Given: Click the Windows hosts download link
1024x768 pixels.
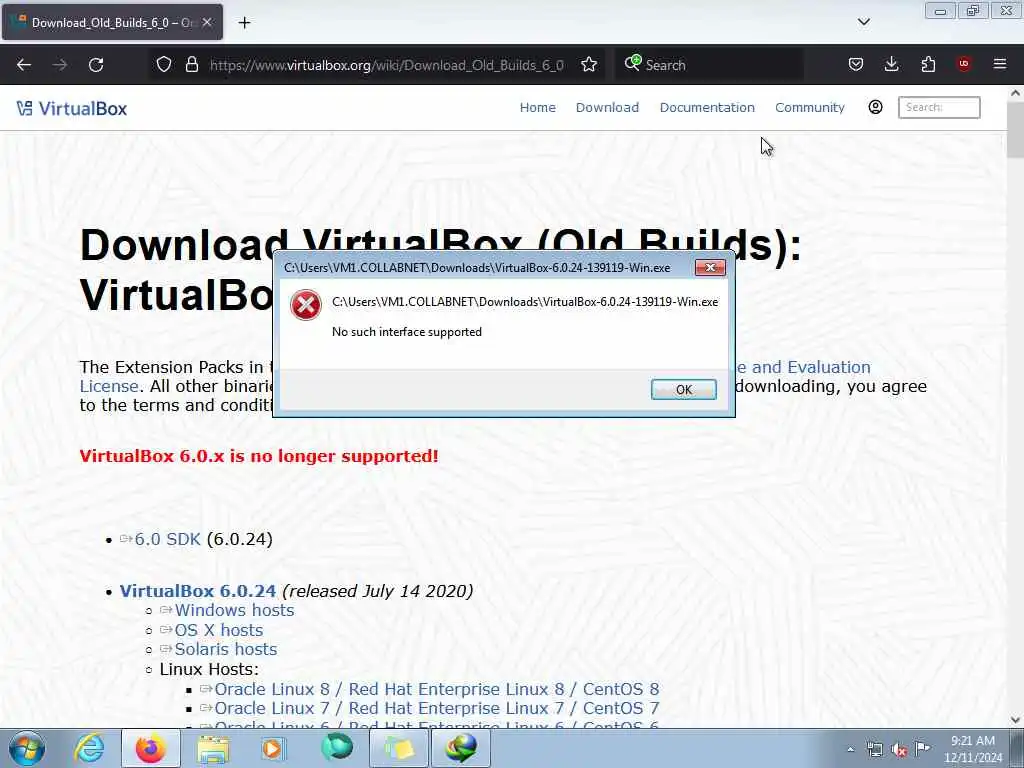Looking at the screenshot, I should pyautogui.click(x=234, y=610).
